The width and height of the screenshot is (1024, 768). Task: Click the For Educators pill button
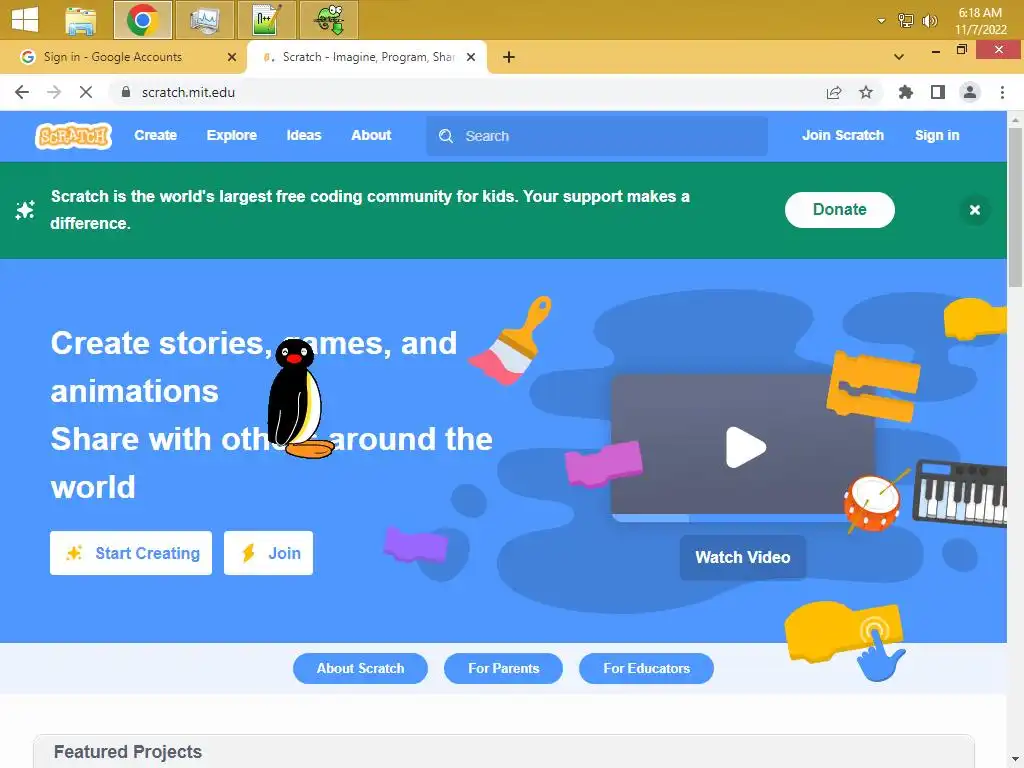tap(647, 668)
